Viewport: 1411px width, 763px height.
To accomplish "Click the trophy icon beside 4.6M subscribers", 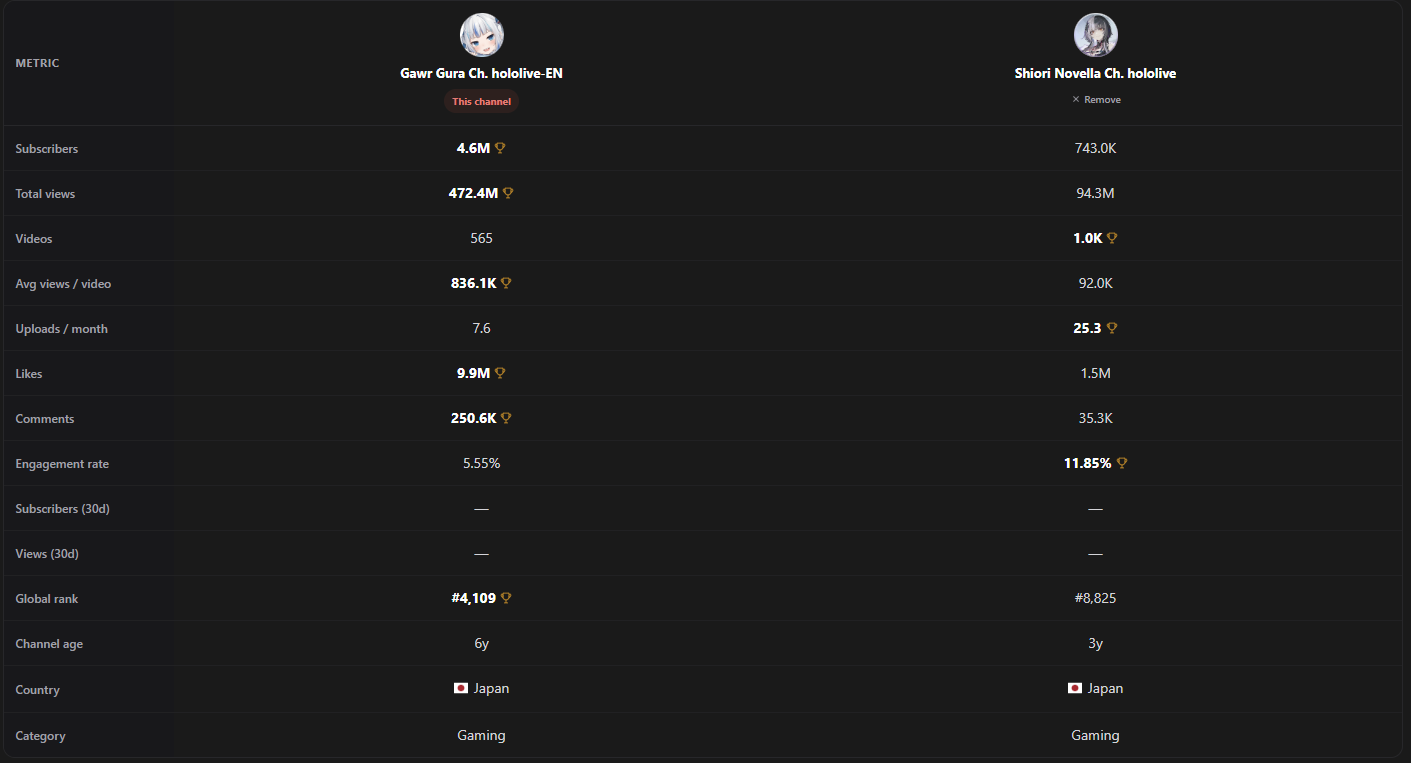I will click(500, 148).
